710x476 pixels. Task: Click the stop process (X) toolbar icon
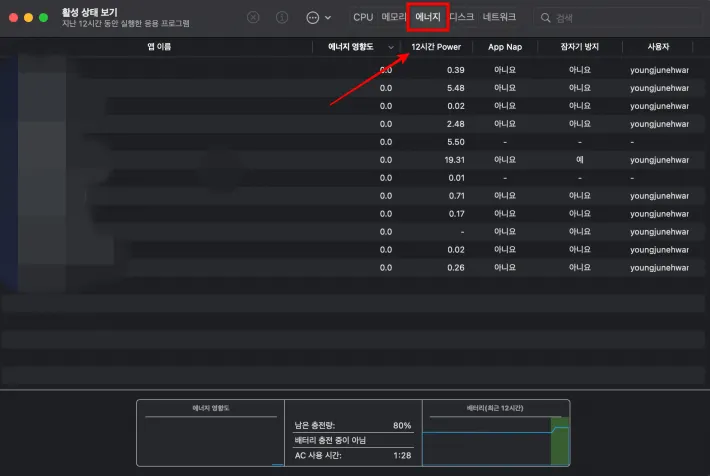coord(253,18)
